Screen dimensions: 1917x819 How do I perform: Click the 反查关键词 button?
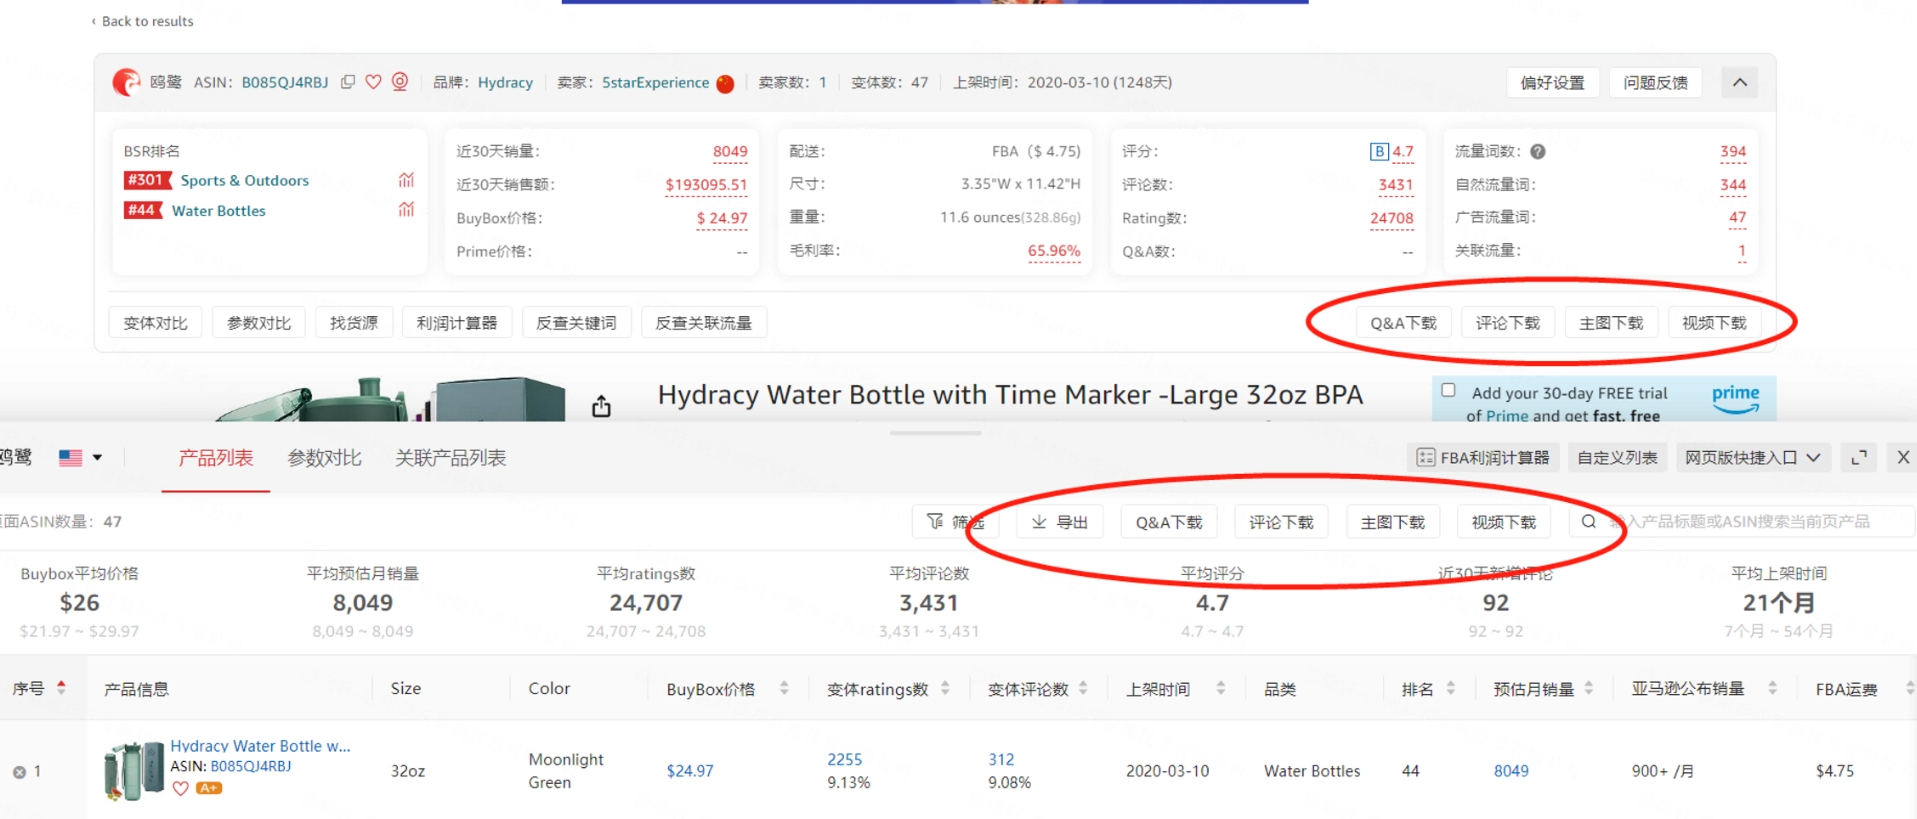576,323
